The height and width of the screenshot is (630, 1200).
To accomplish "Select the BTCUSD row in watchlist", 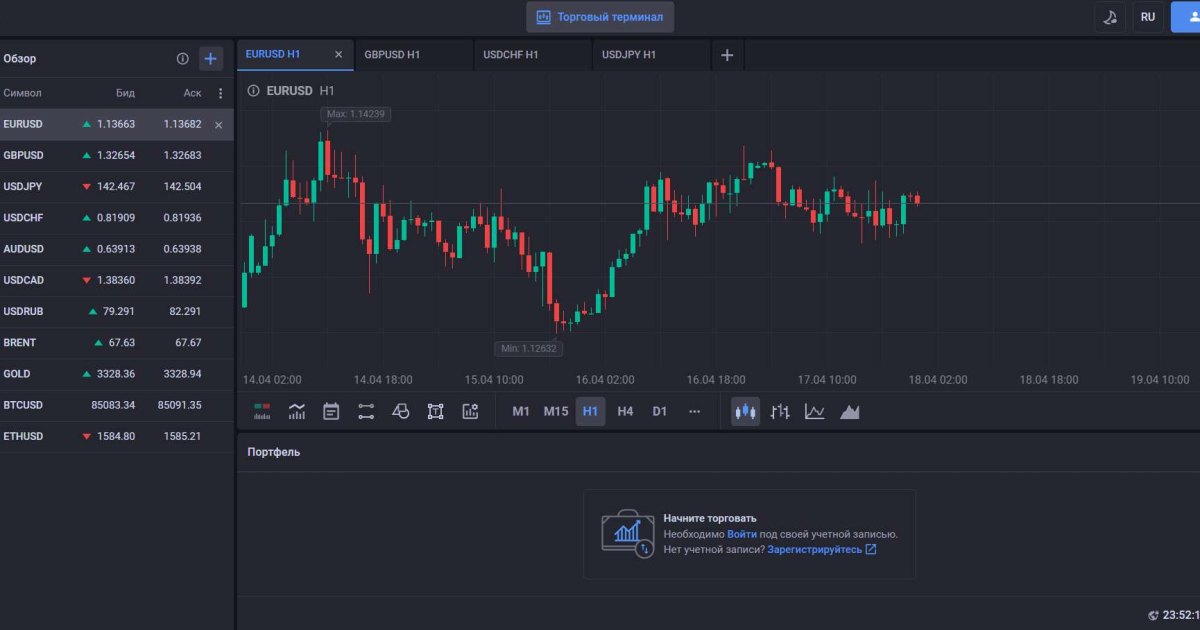I will [117, 405].
